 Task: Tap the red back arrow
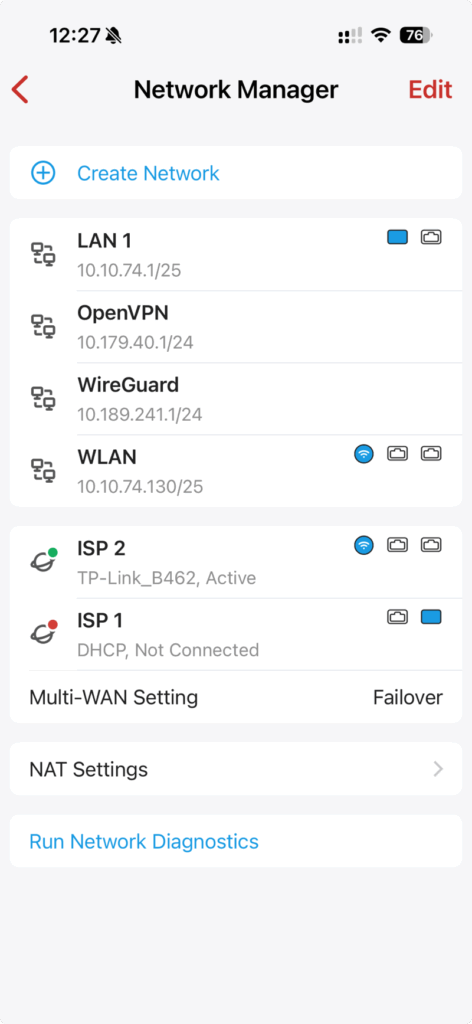coord(20,89)
